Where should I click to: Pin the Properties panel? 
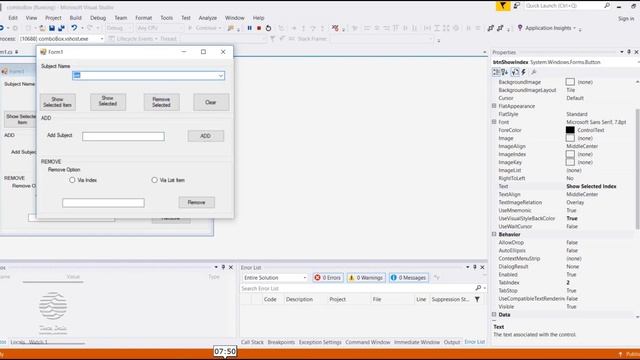point(629,52)
